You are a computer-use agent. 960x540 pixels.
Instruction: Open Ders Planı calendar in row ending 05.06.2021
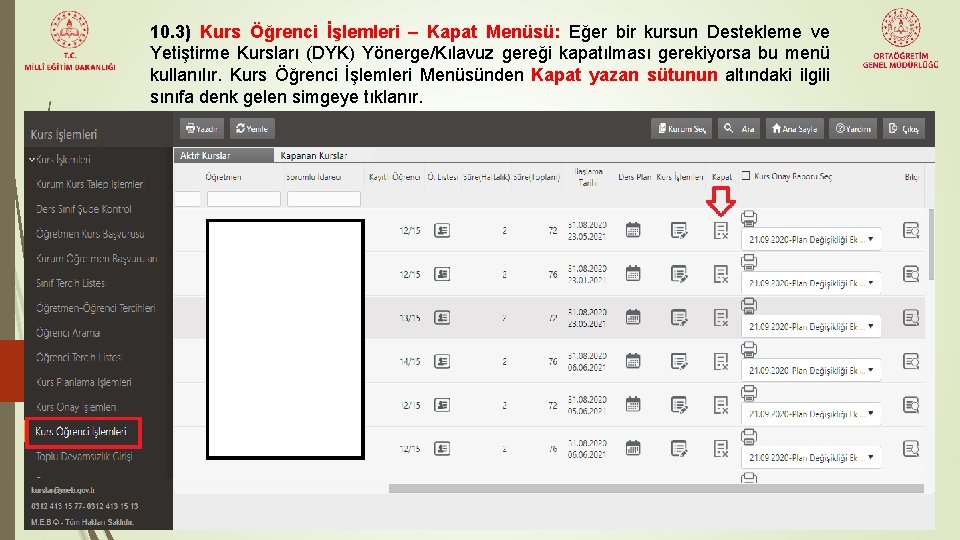pos(633,405)
